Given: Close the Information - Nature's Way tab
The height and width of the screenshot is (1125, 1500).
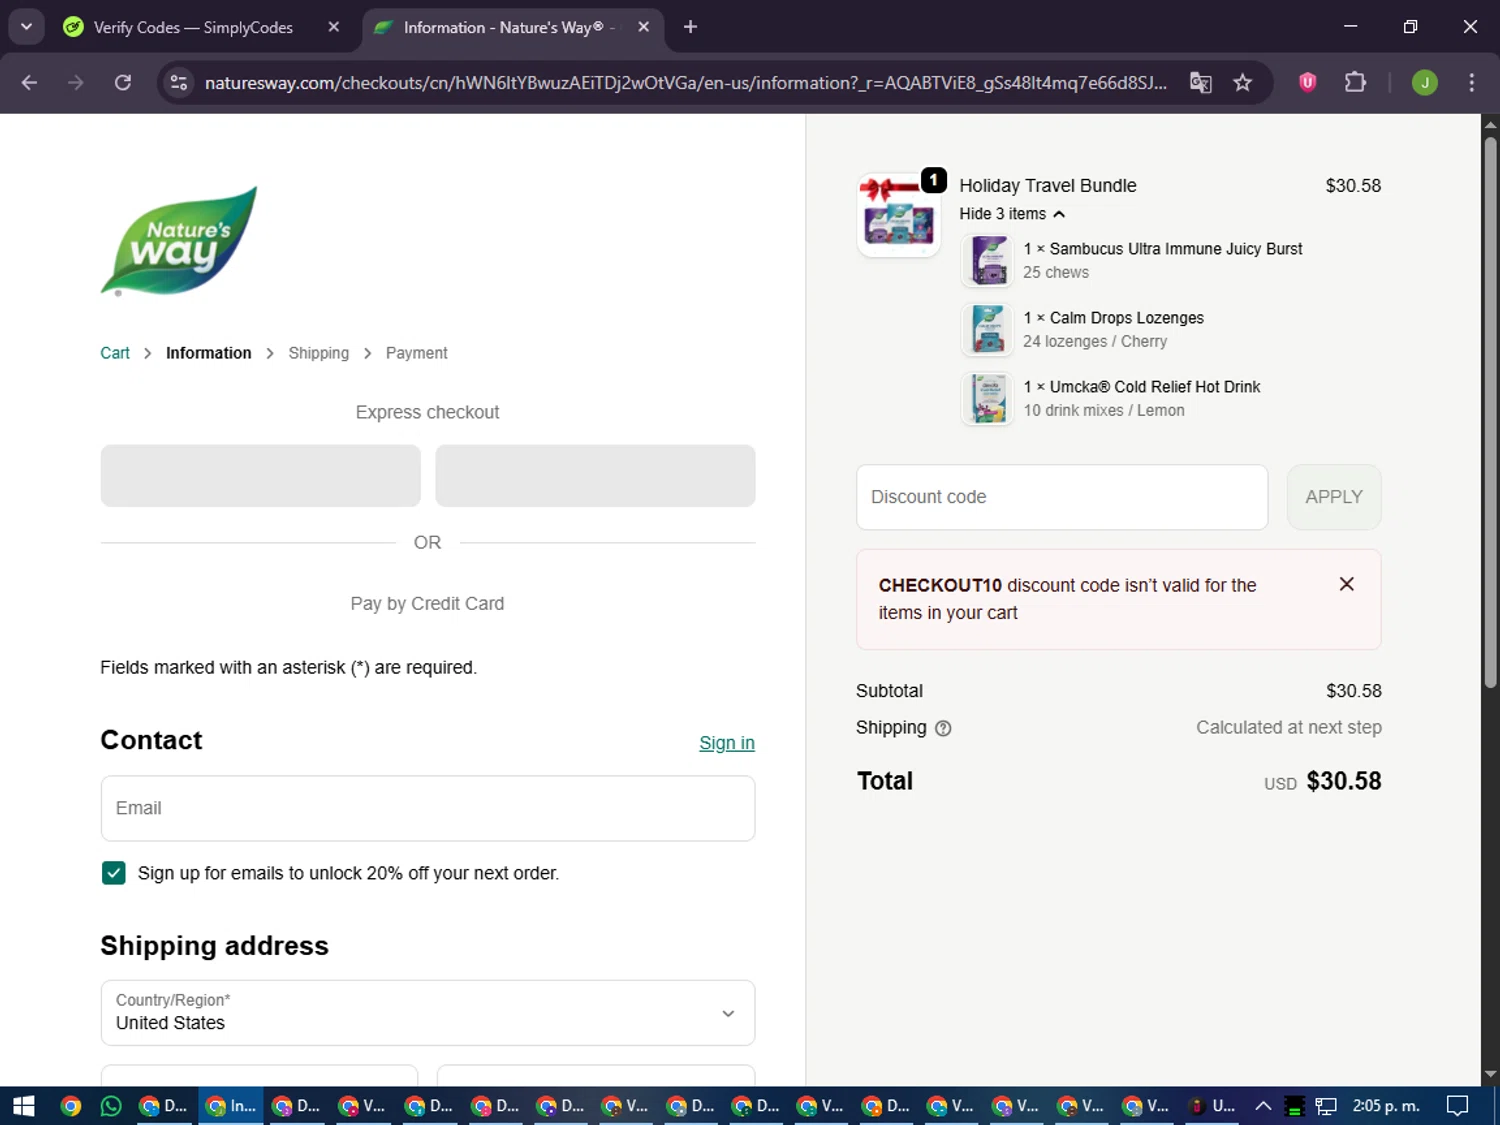Looking at the screenshot, I should [x=644, y=27].
